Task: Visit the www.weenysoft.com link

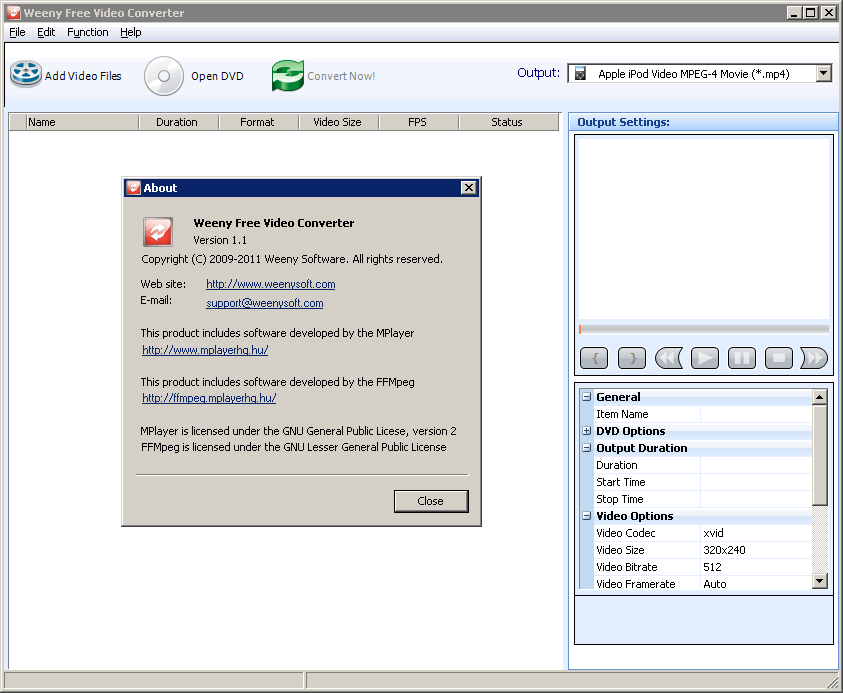Action: coord(270,284)
